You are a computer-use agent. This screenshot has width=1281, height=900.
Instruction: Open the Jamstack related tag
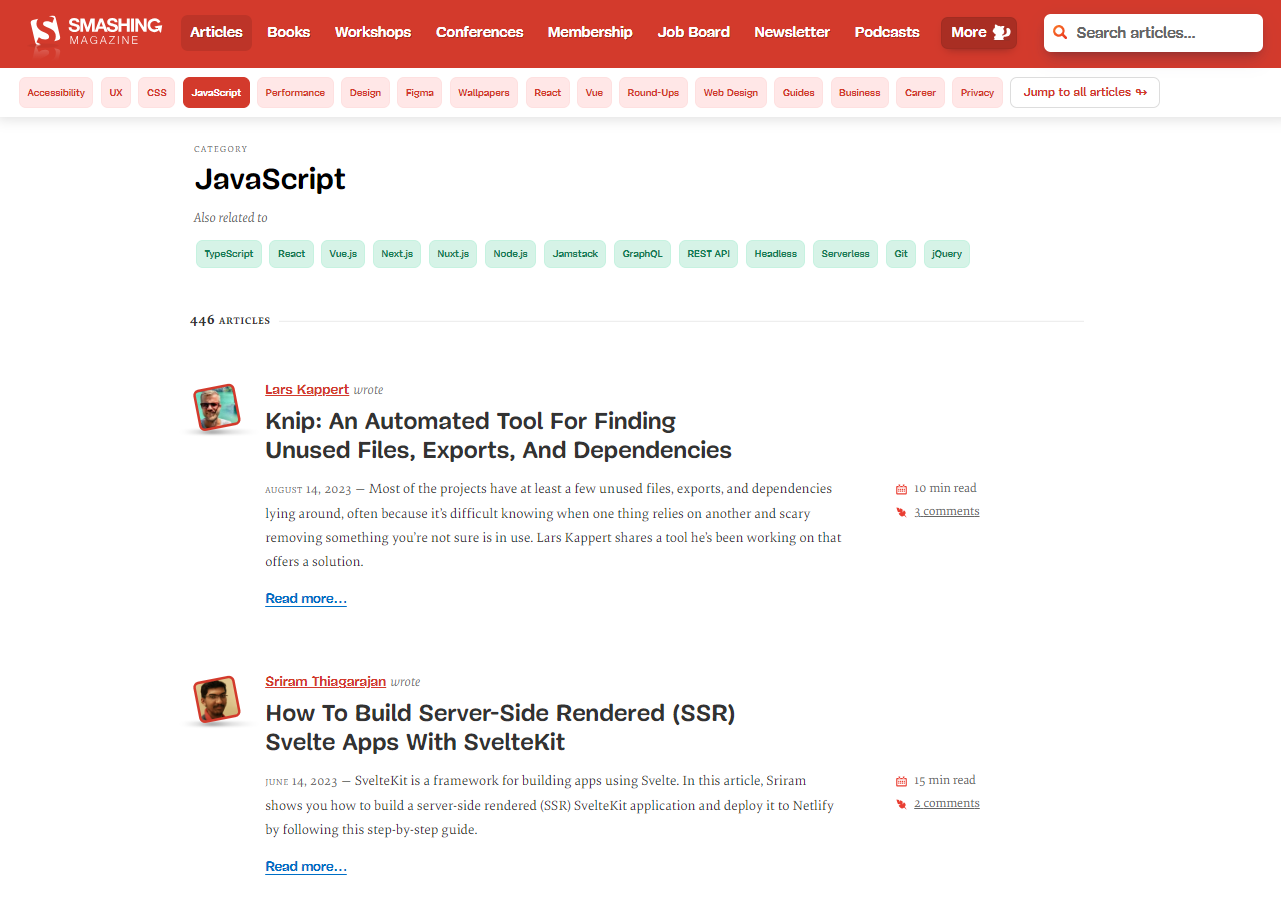[x=575, y=254]
